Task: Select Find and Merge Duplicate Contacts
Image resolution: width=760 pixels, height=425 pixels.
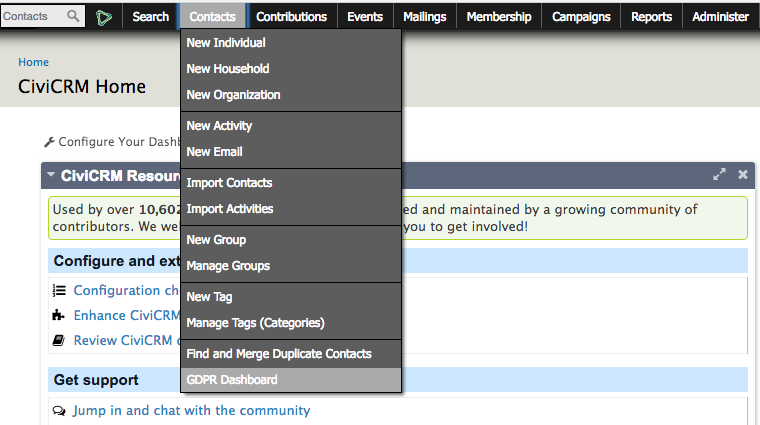Action: [291, 354]
